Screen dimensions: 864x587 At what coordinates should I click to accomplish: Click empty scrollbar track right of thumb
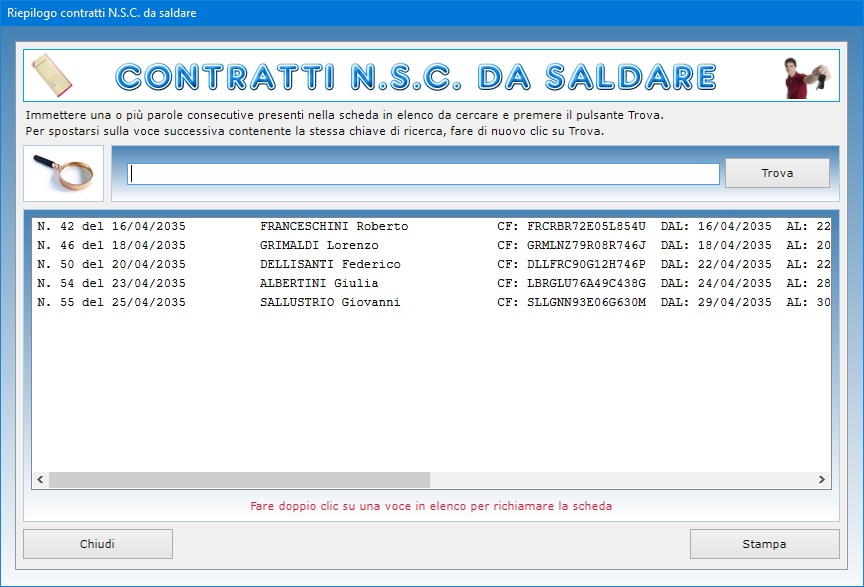click(x=620, y=480)
